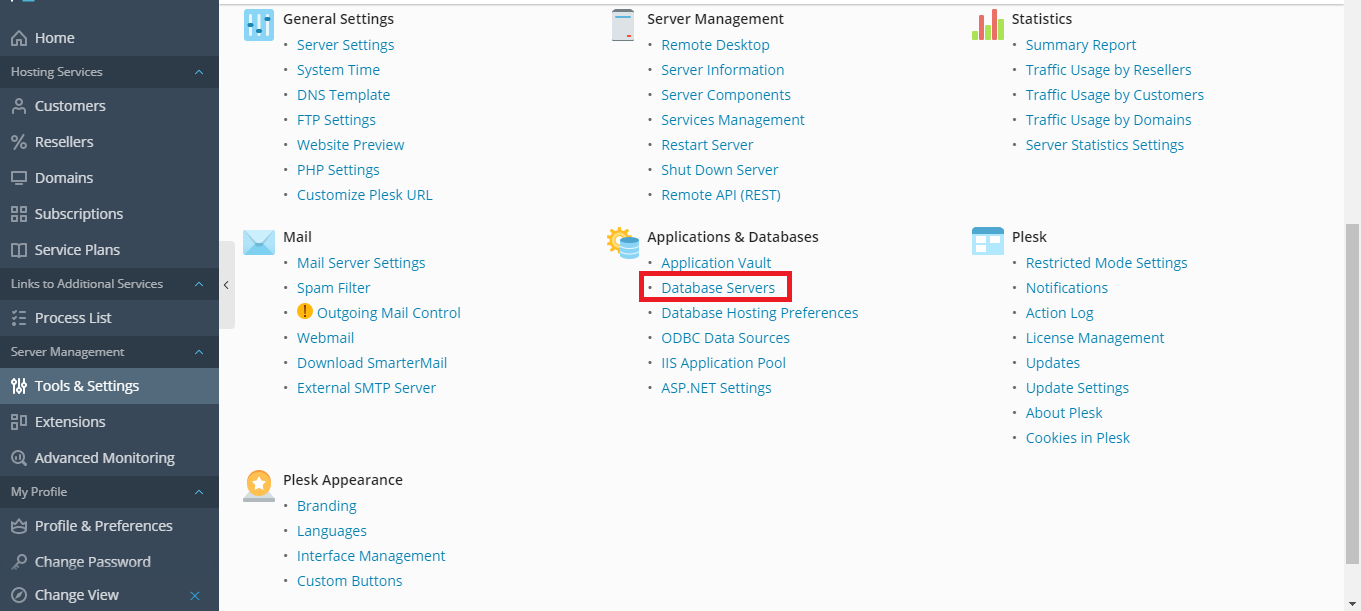This screenshot has height=611, width=1361.
Task: Click the Customers person icon
Action: [x=18, y=106]
